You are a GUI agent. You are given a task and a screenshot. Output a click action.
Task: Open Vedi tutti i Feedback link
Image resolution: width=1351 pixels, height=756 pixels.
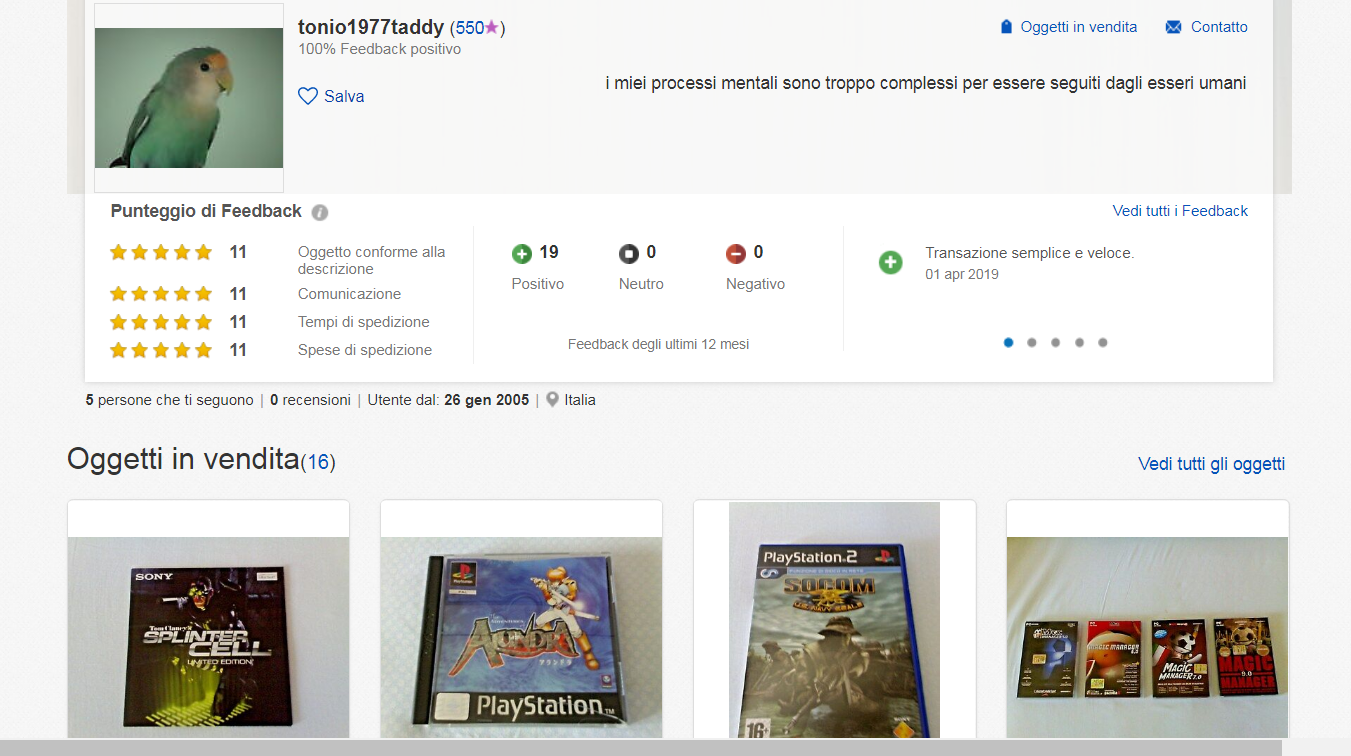tap(1180, 211)
